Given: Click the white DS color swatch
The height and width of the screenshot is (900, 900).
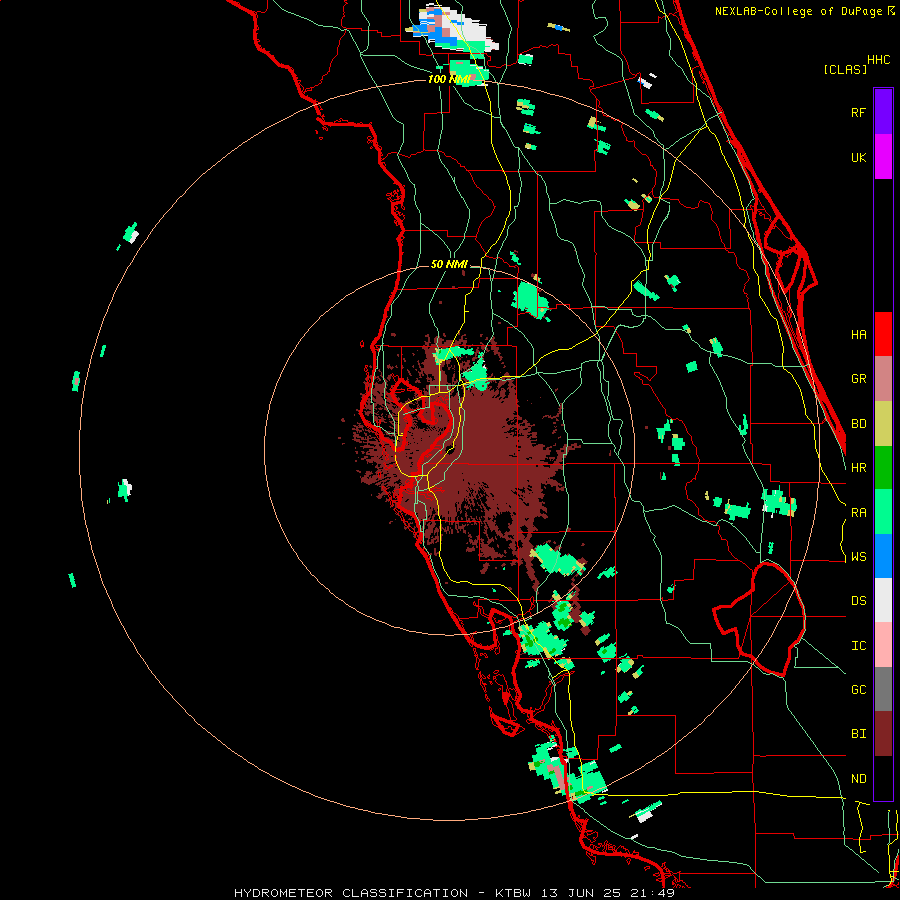Looking at the screenshot, I should [883, 600].
